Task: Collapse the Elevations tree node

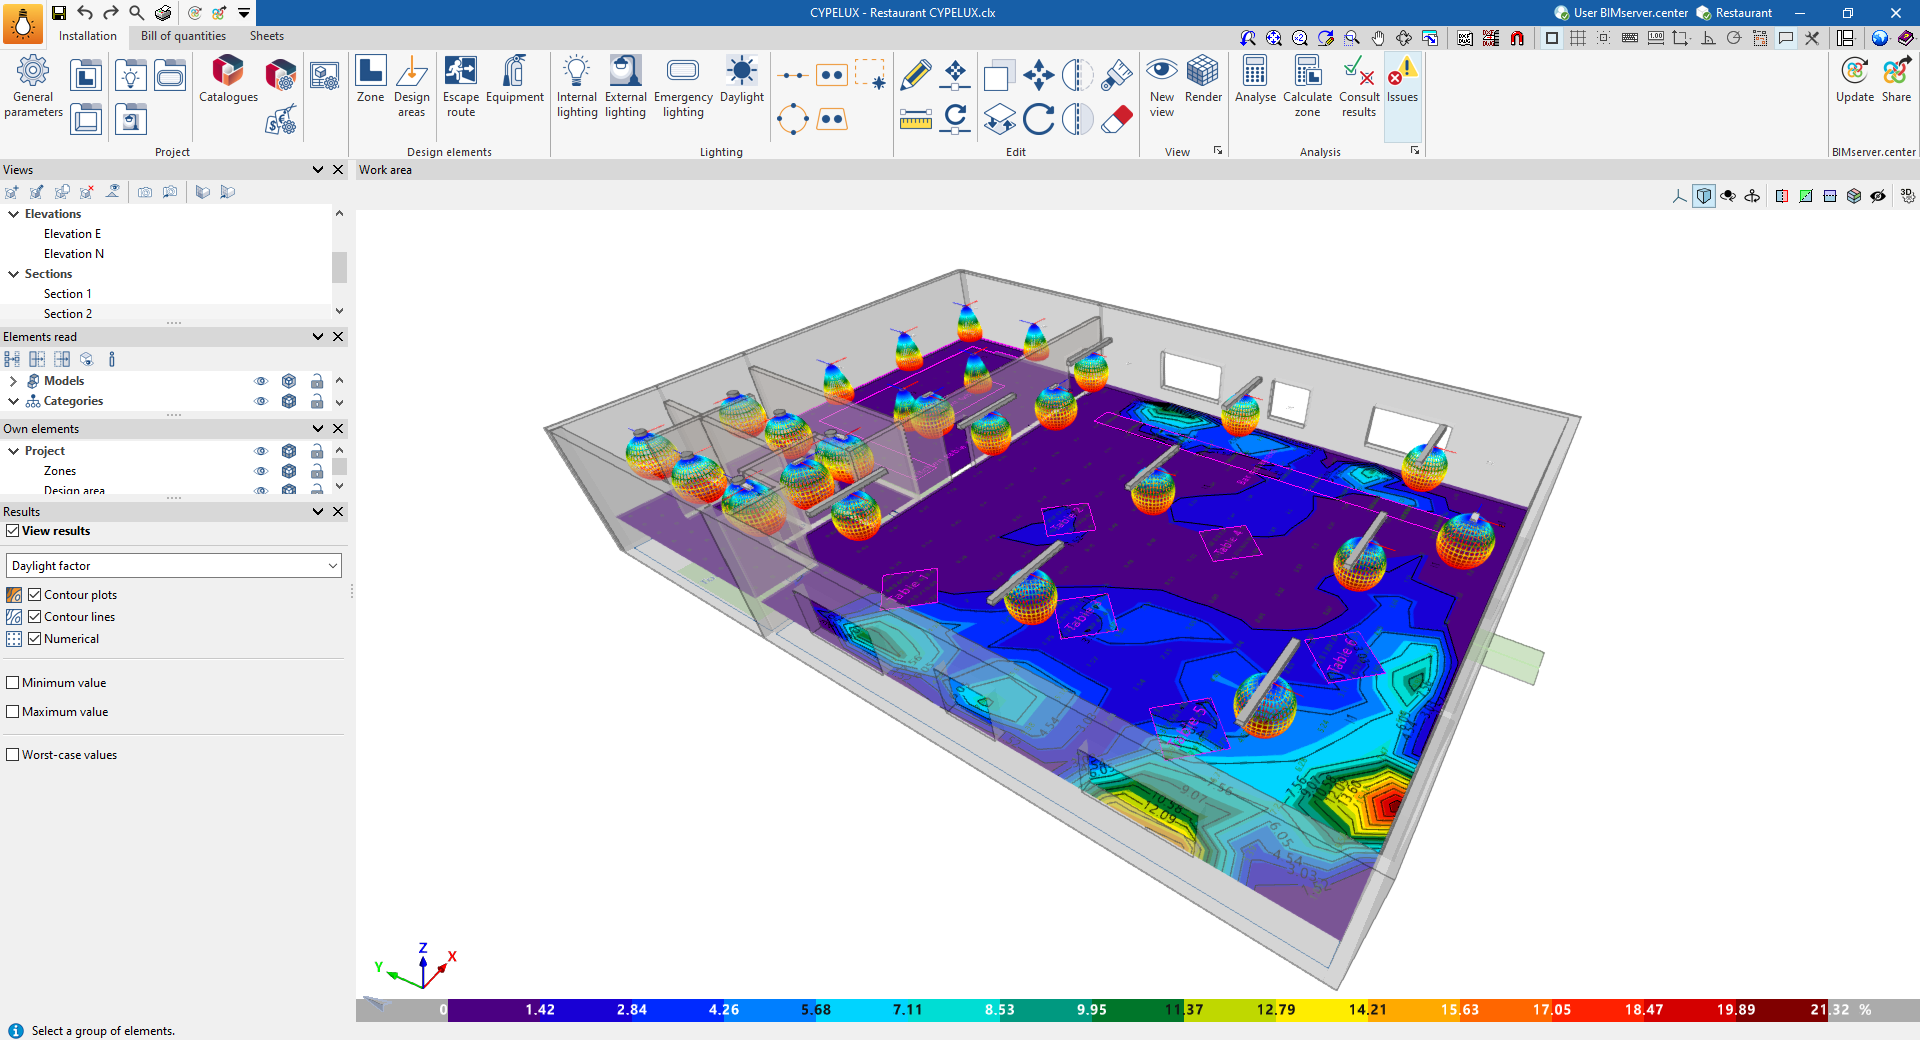Action: [14, 214]
